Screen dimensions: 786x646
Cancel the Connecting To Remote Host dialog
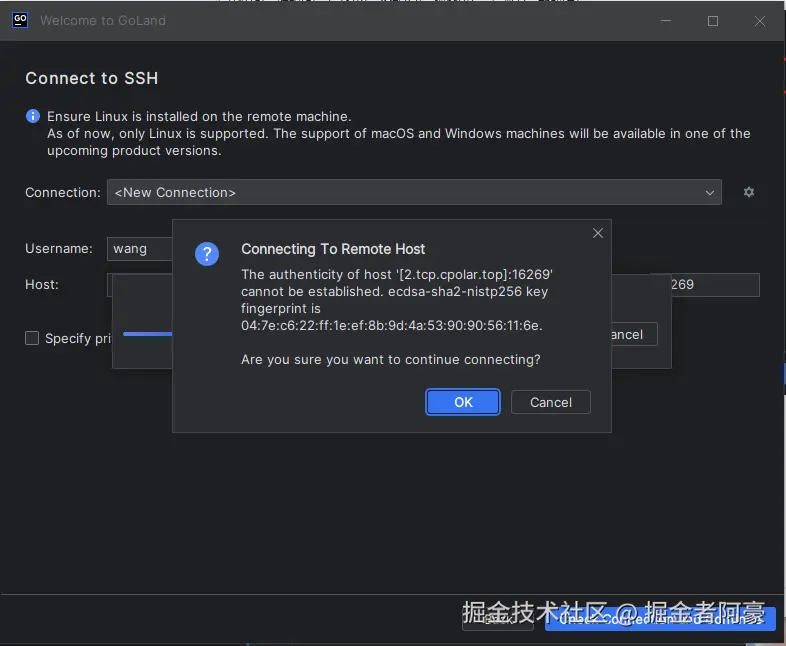tap(550, 402)
